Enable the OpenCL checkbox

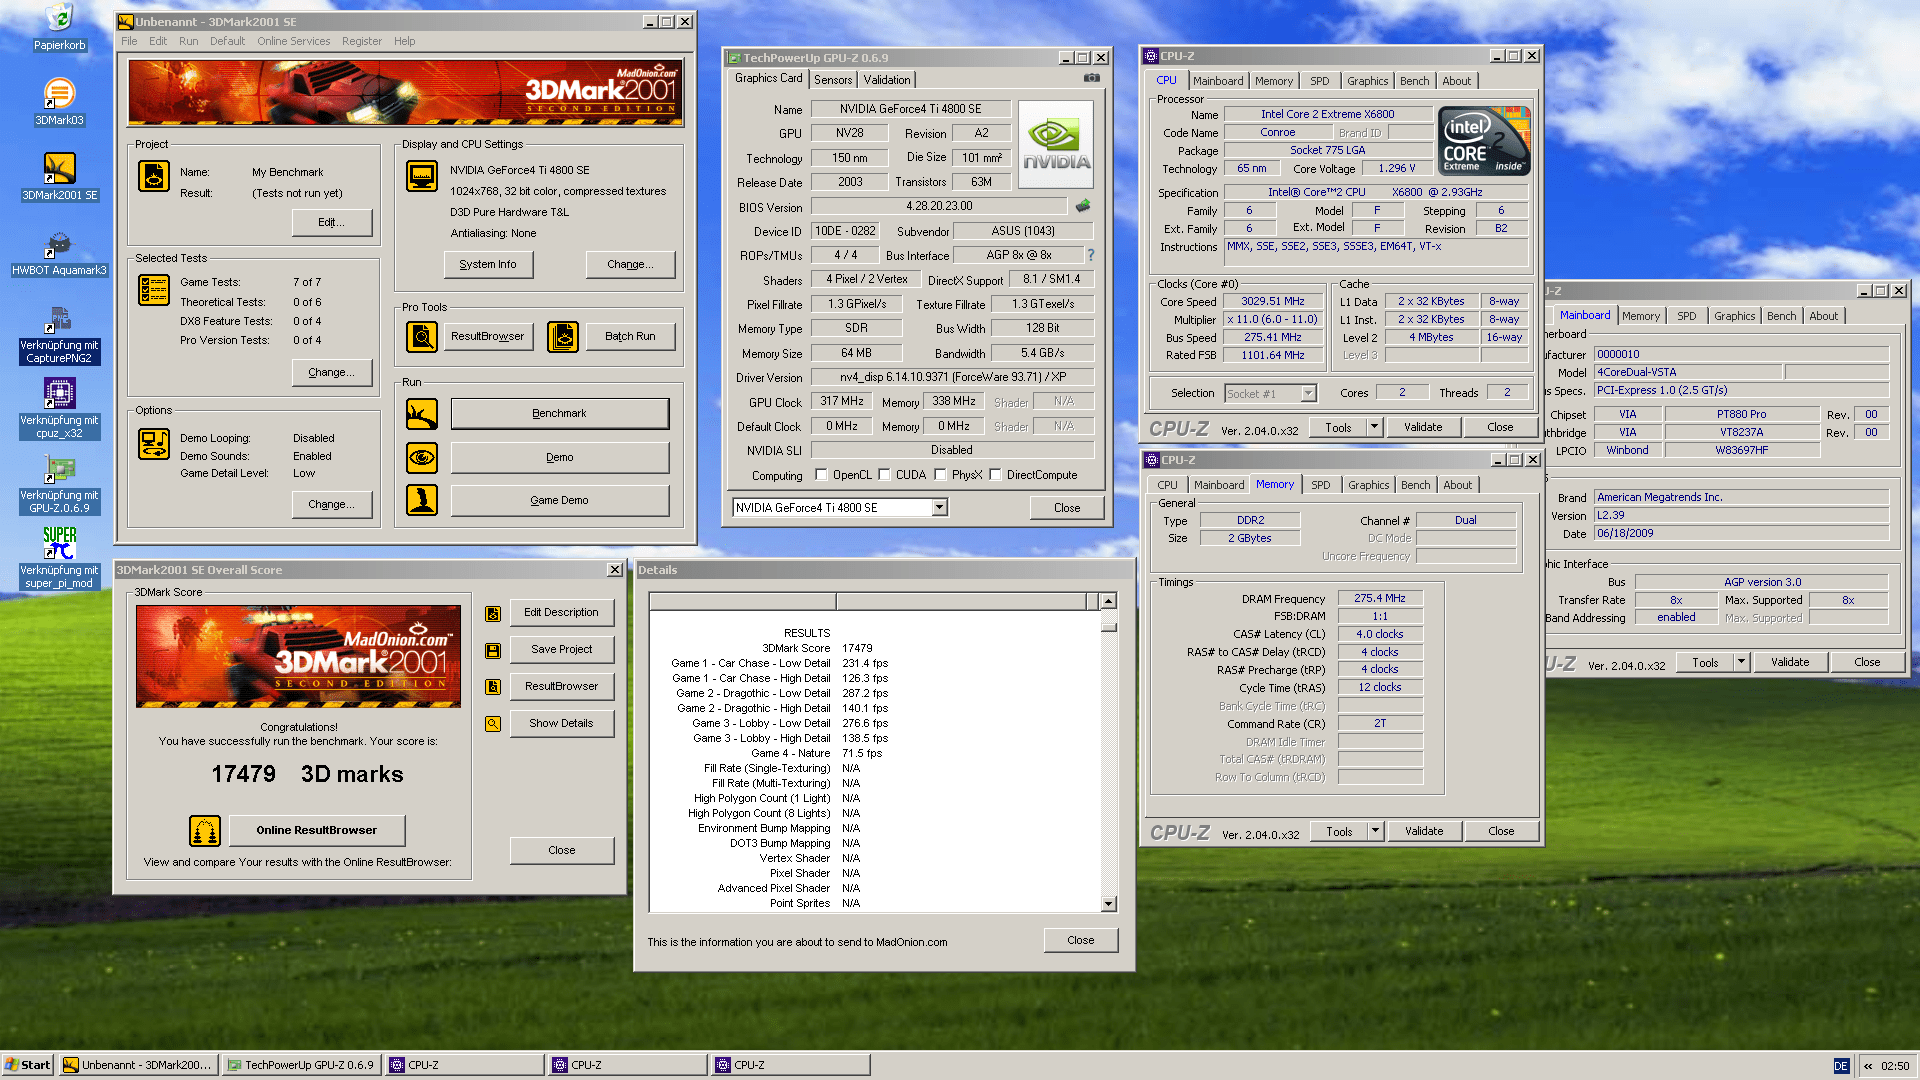[x=822, y=476]
